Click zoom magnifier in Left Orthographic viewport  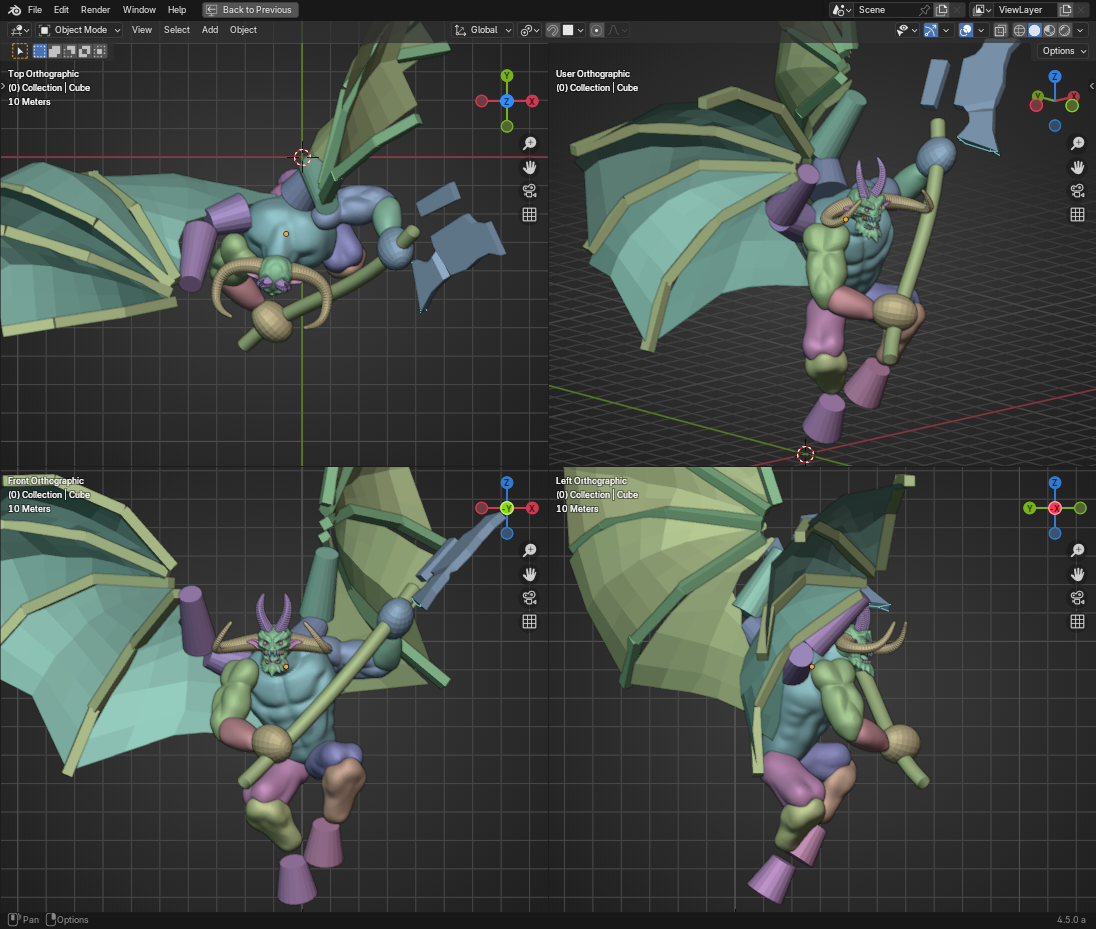tap(1078, 550)
